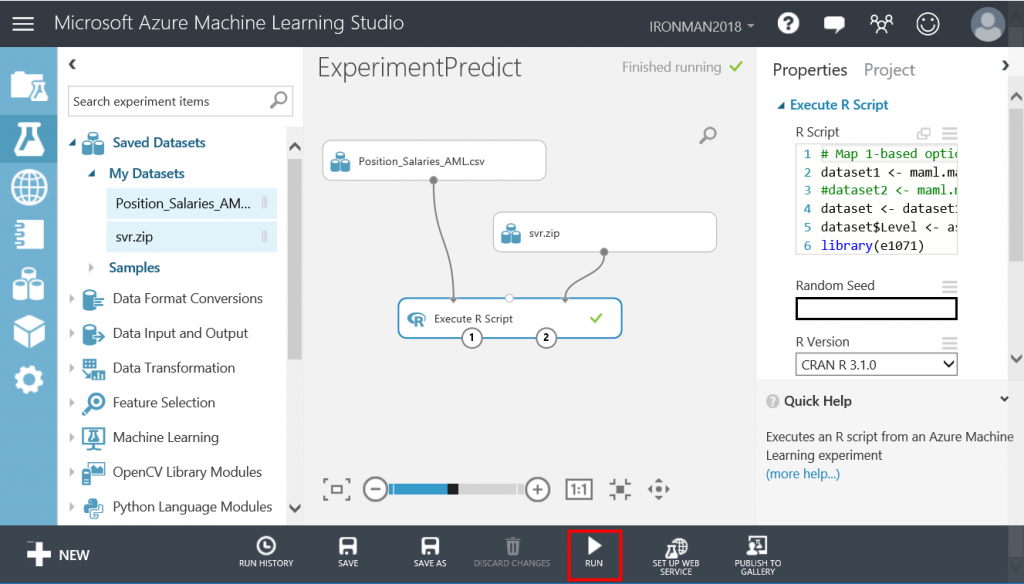1024x584 pixels.
Task: Select the Execute R Script module on canvas
Action: click(509, 318)
